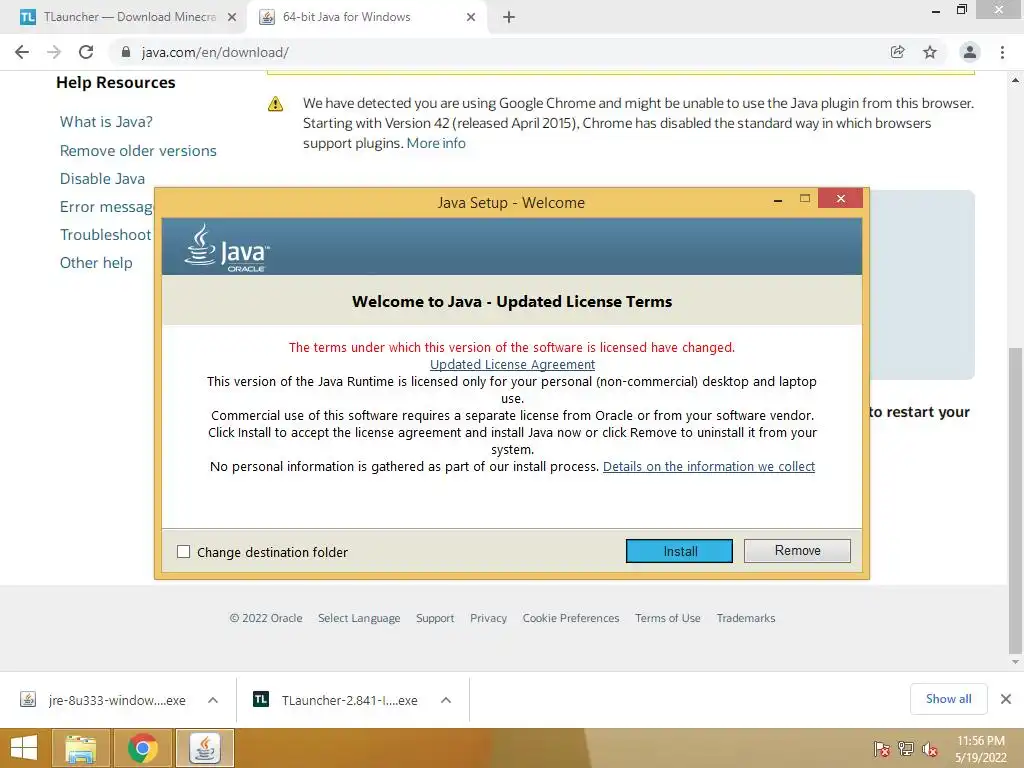Viewport: 1024px width, 768px height.
Task: Close the downloads bar
Action: click(1006, 699)
